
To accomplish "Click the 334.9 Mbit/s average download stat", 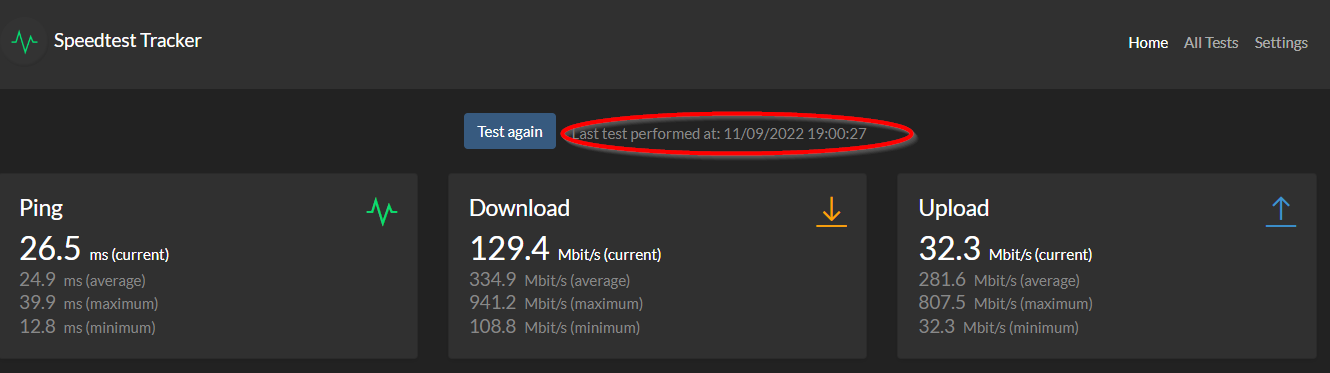I will coord(549,281).
